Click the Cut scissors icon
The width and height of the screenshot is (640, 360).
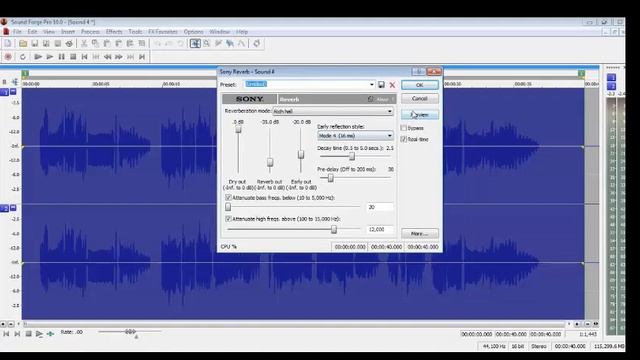click(x=84, y=43)
